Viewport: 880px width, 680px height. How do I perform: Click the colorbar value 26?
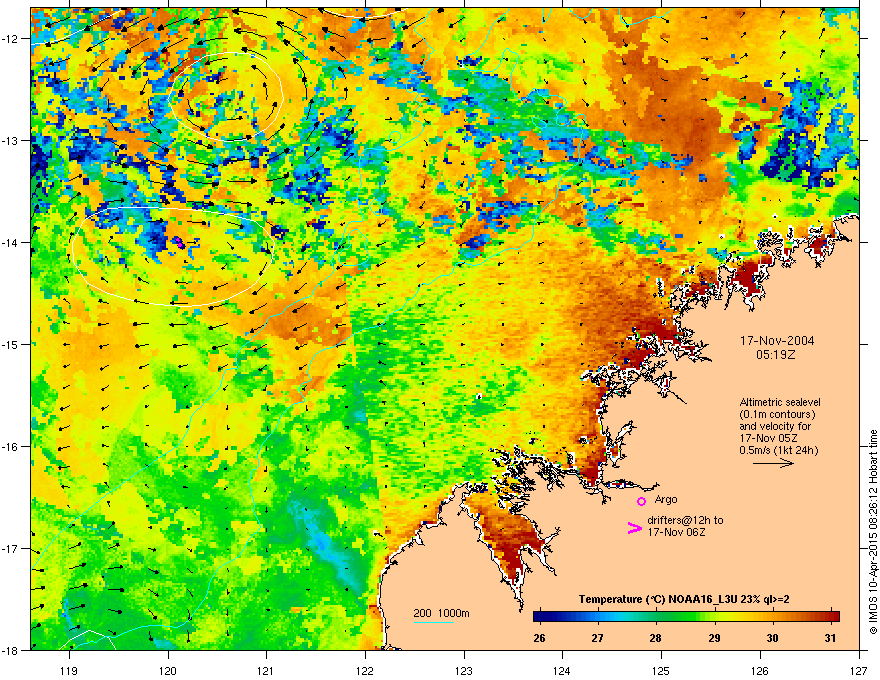click(x=539, y=638)
